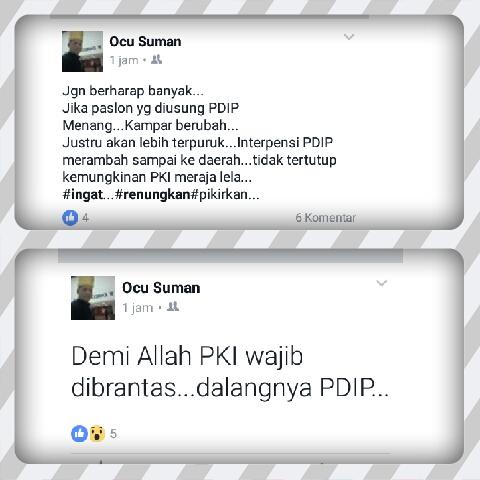Click the Ocu Suman name above the Kampar post
This screenshot has width=480, height=480.
click(x=145, y=42)
